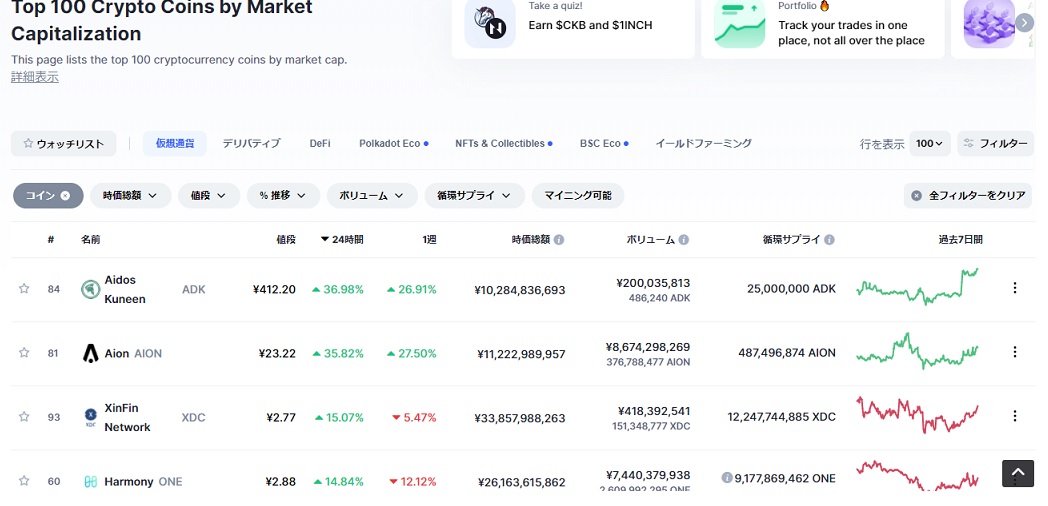
Task: Open the Aion AION name link
Action: (133, 354)
